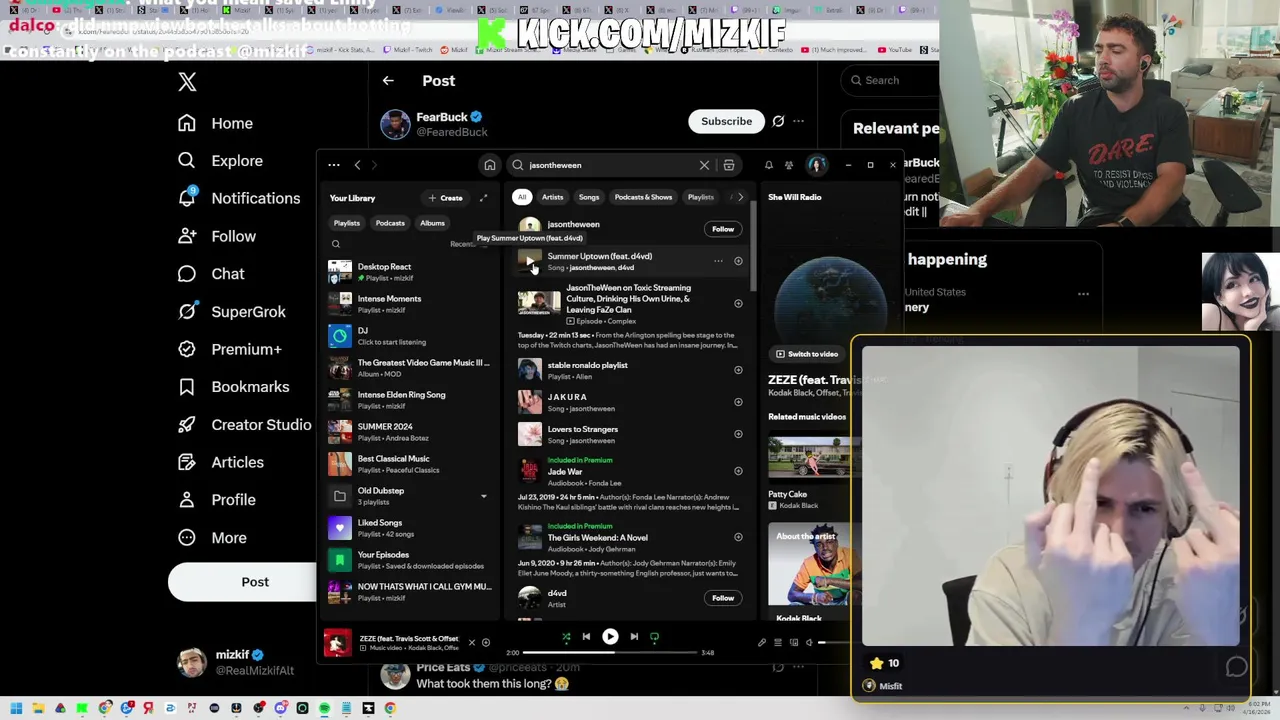Dismiss ZEZE now-playing X icon
This screenshot has width=1280, height=720.
(472, 643)
